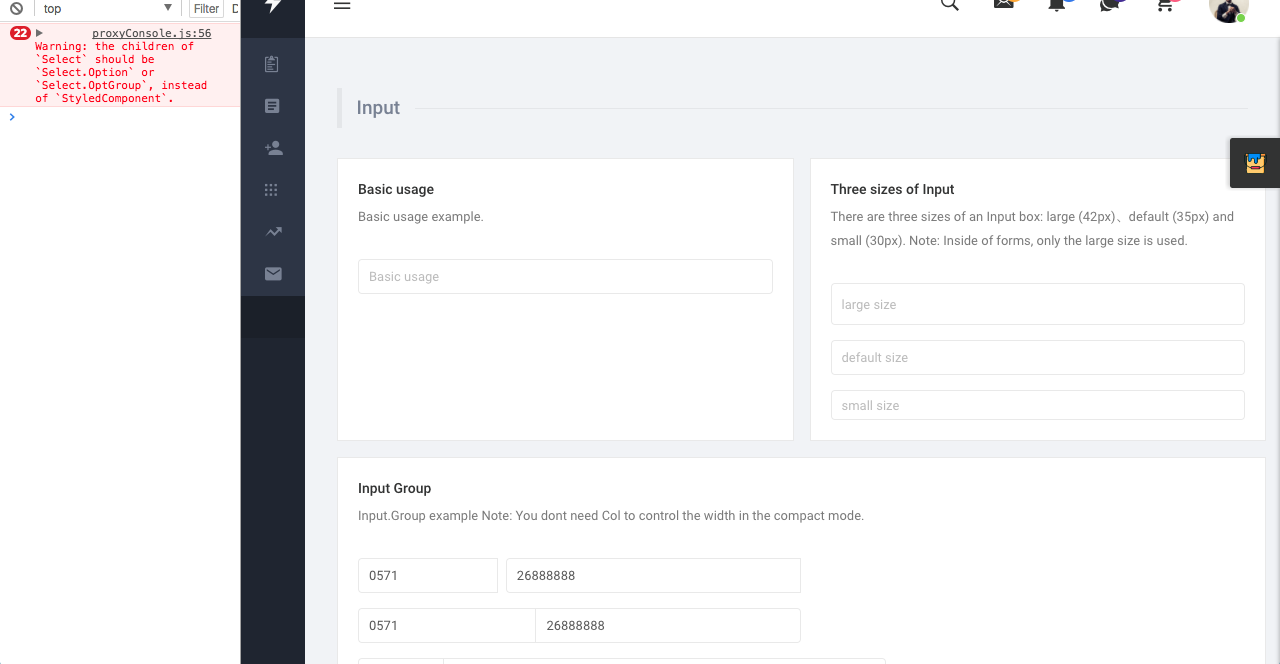Click the 'Basic usage example.' description
Viewport: 1280px width, 664px height.
[421, 217]
